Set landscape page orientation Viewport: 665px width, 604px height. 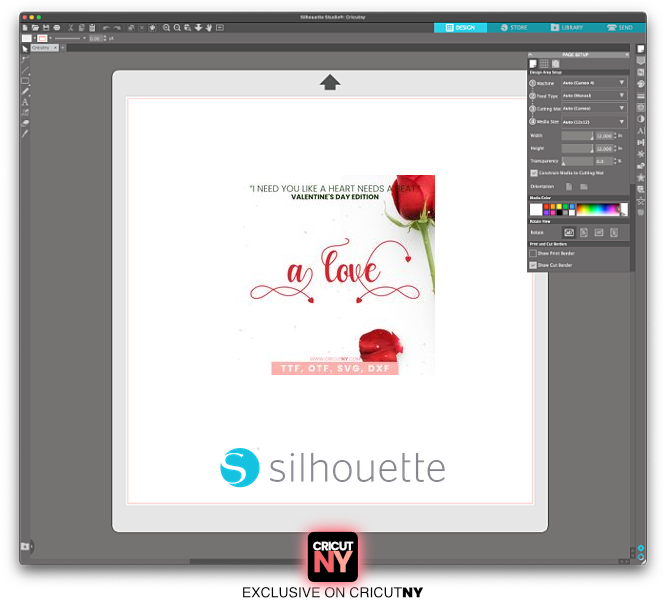click(584, 187)
